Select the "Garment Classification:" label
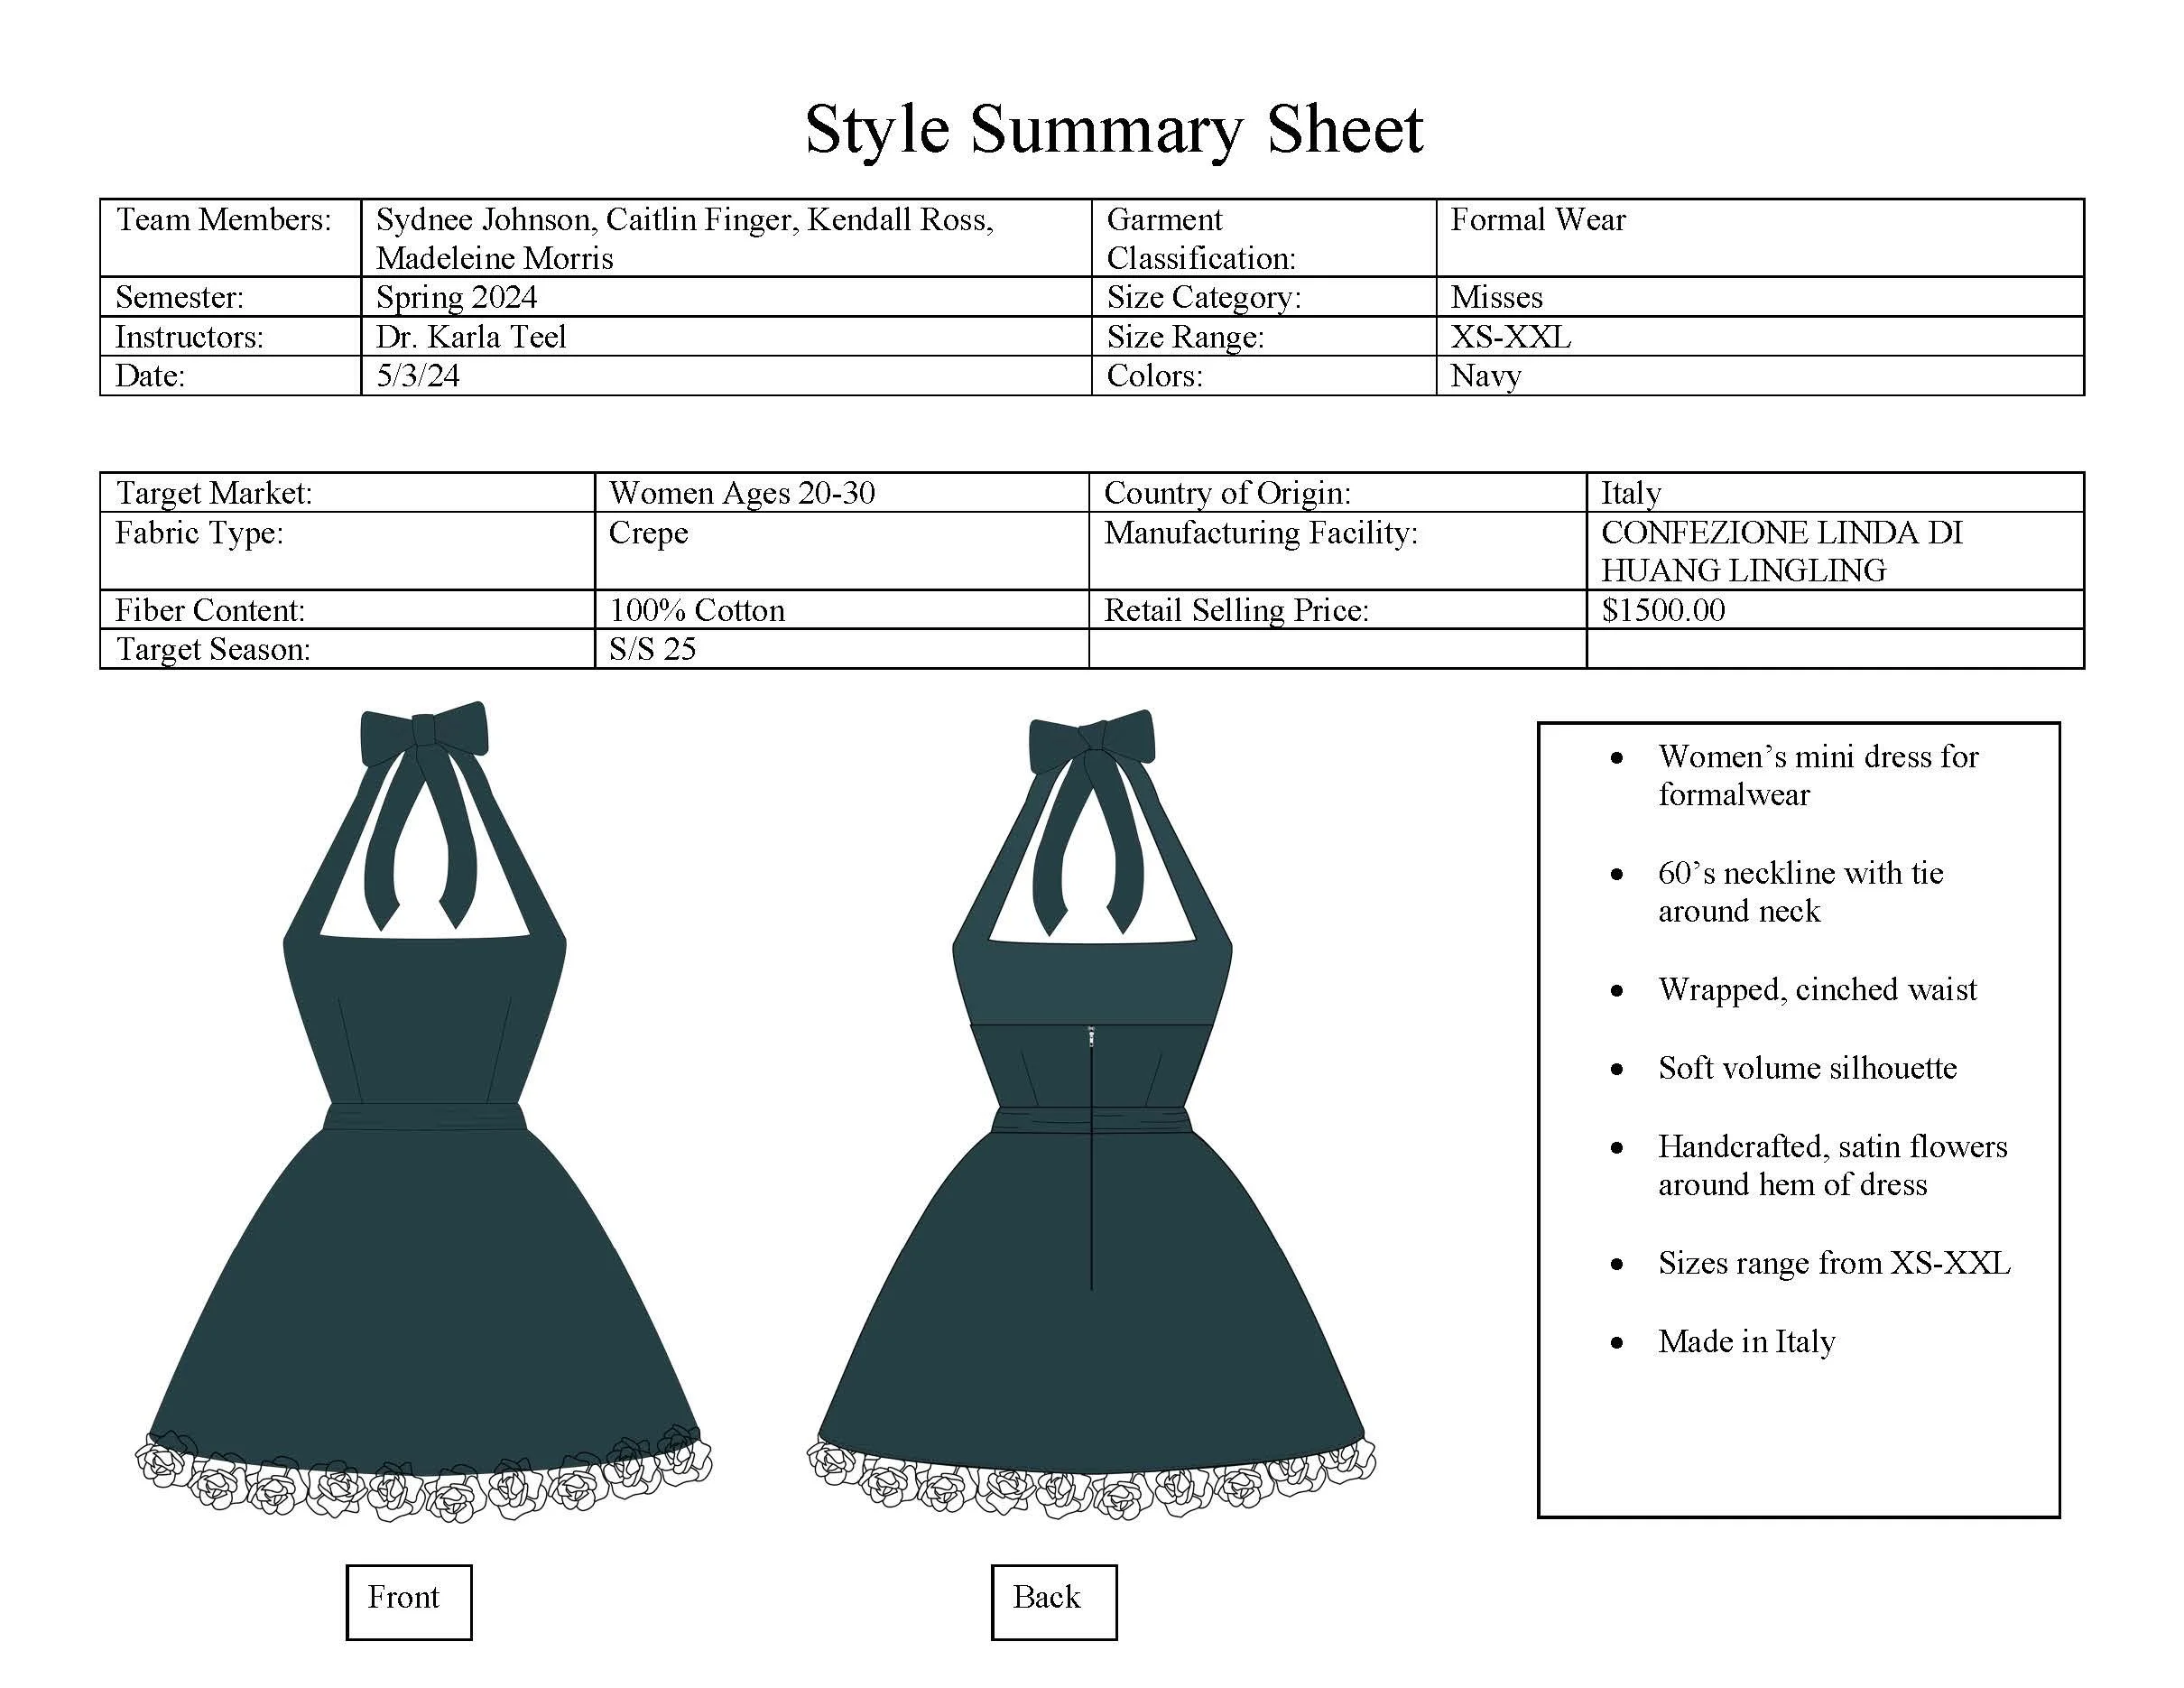This screenshot has height=1688, width=2184. click(x=1201, y=238)
